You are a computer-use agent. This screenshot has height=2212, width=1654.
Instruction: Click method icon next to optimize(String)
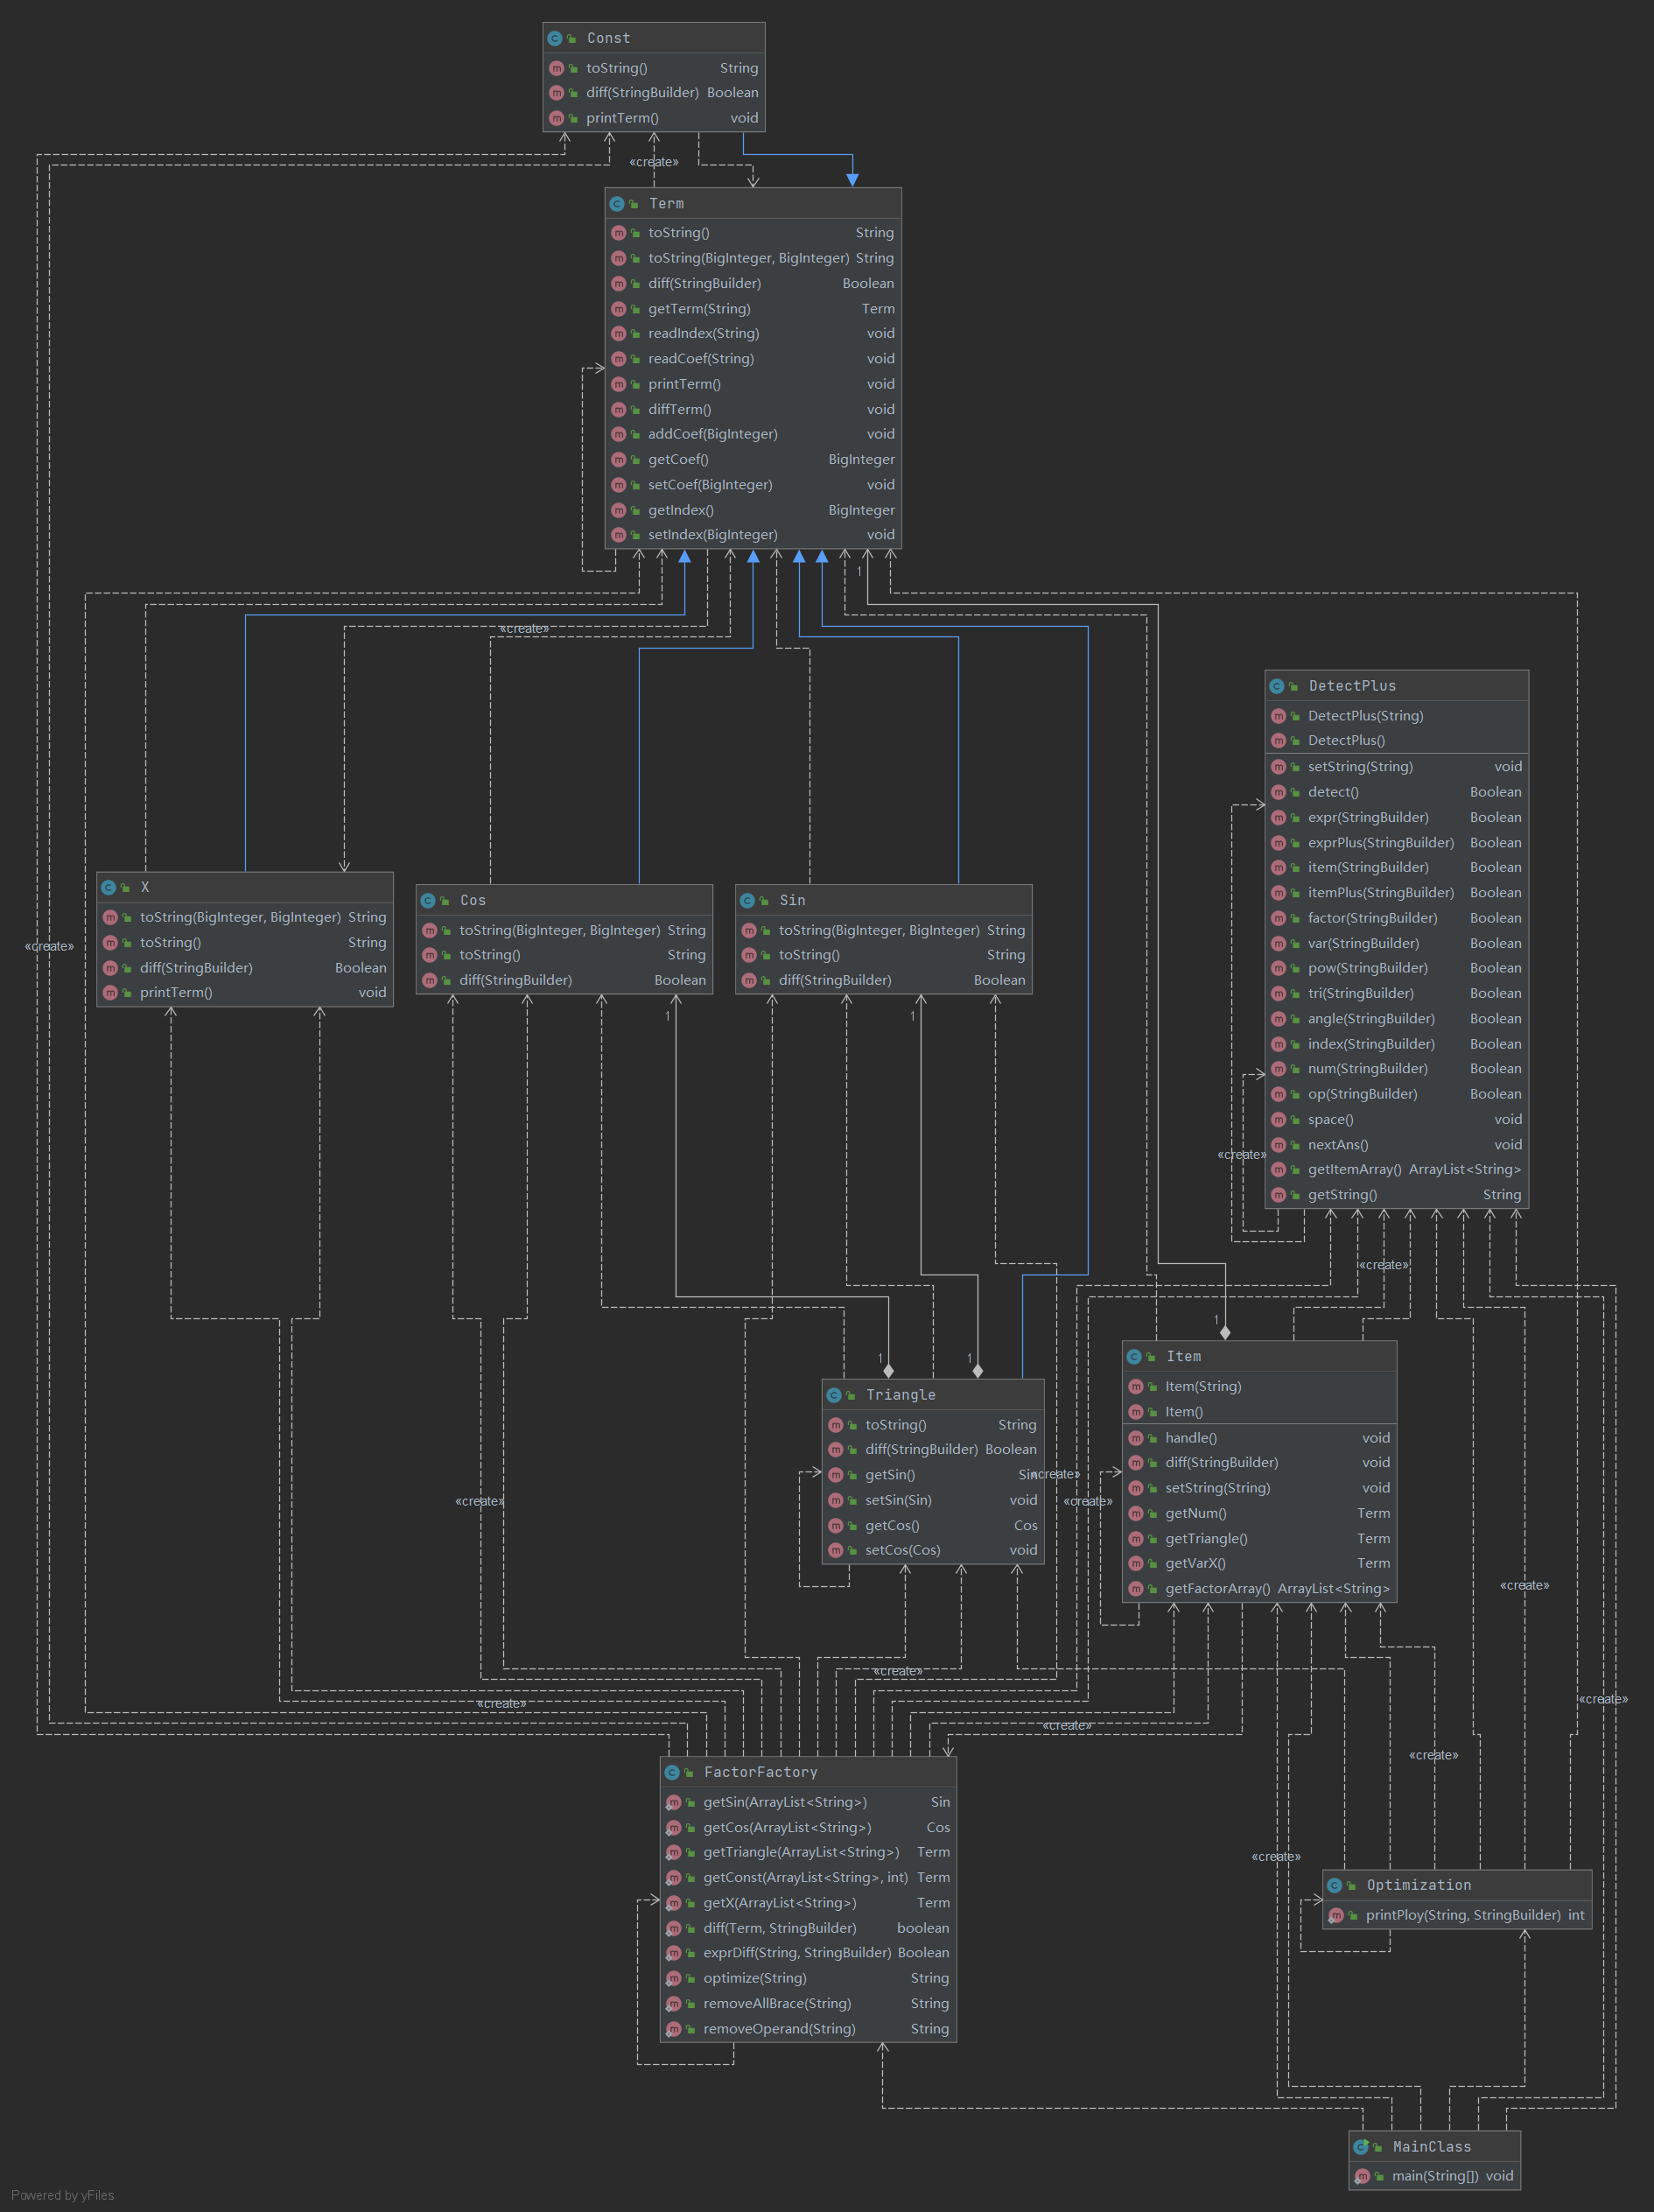(x=674, y=1978)
